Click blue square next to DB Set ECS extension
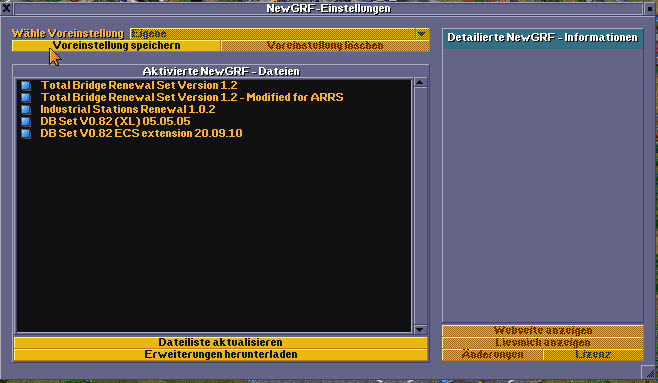658x383 pixels. 26,133
